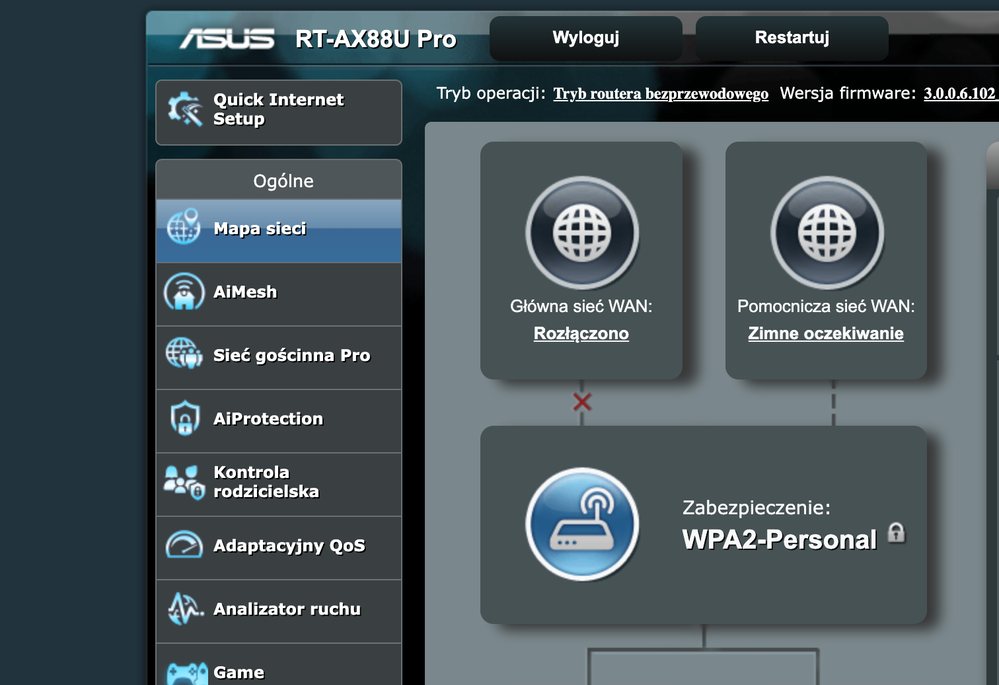Click the blue wireless router icon

tap(581, 523)
